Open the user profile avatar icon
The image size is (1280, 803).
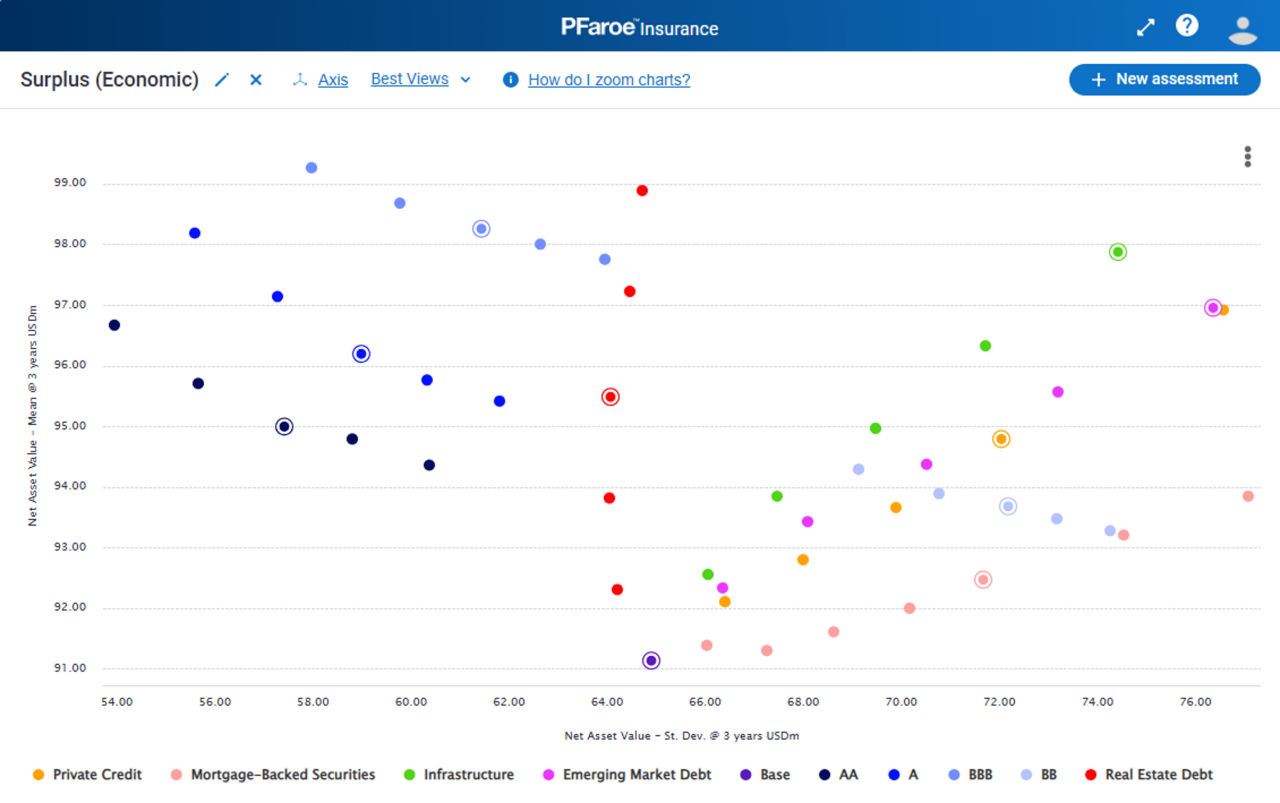click(x=1242, y=28)
